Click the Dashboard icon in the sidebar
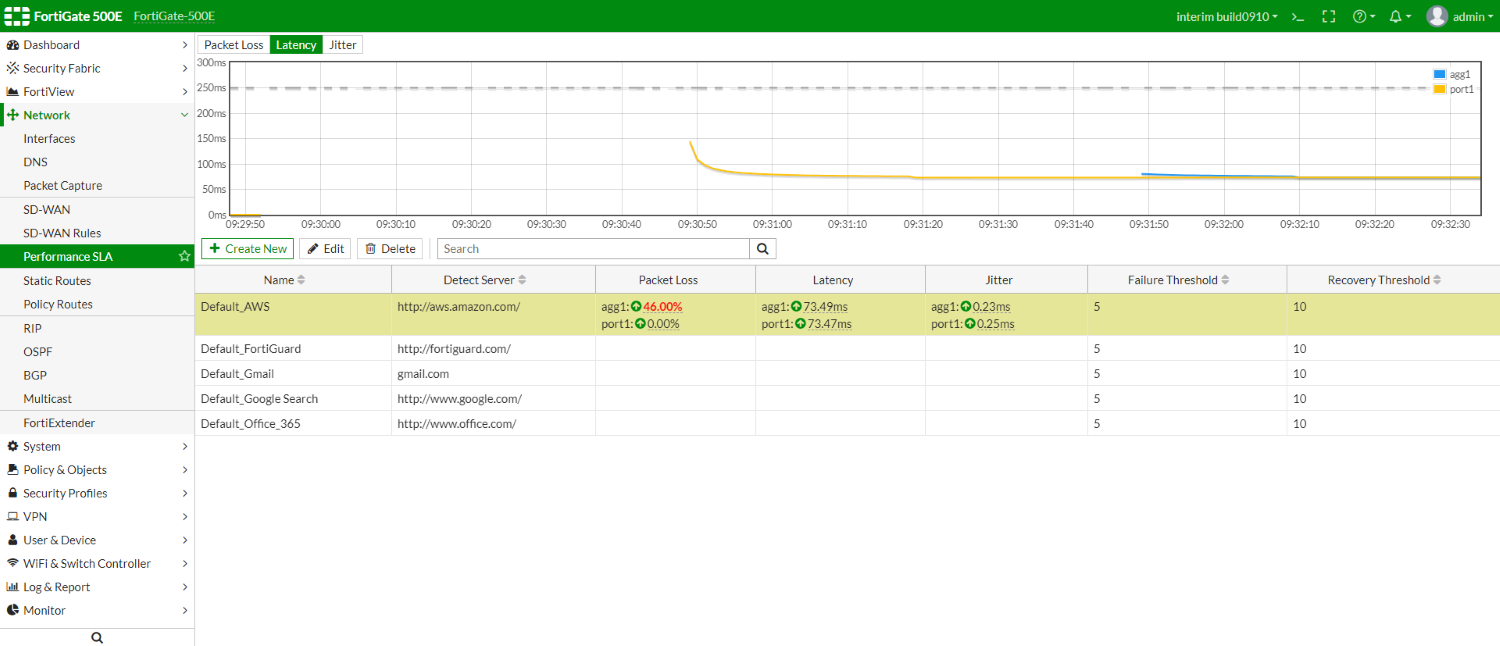Screen dimensions: 1500x646 point(14,44)
